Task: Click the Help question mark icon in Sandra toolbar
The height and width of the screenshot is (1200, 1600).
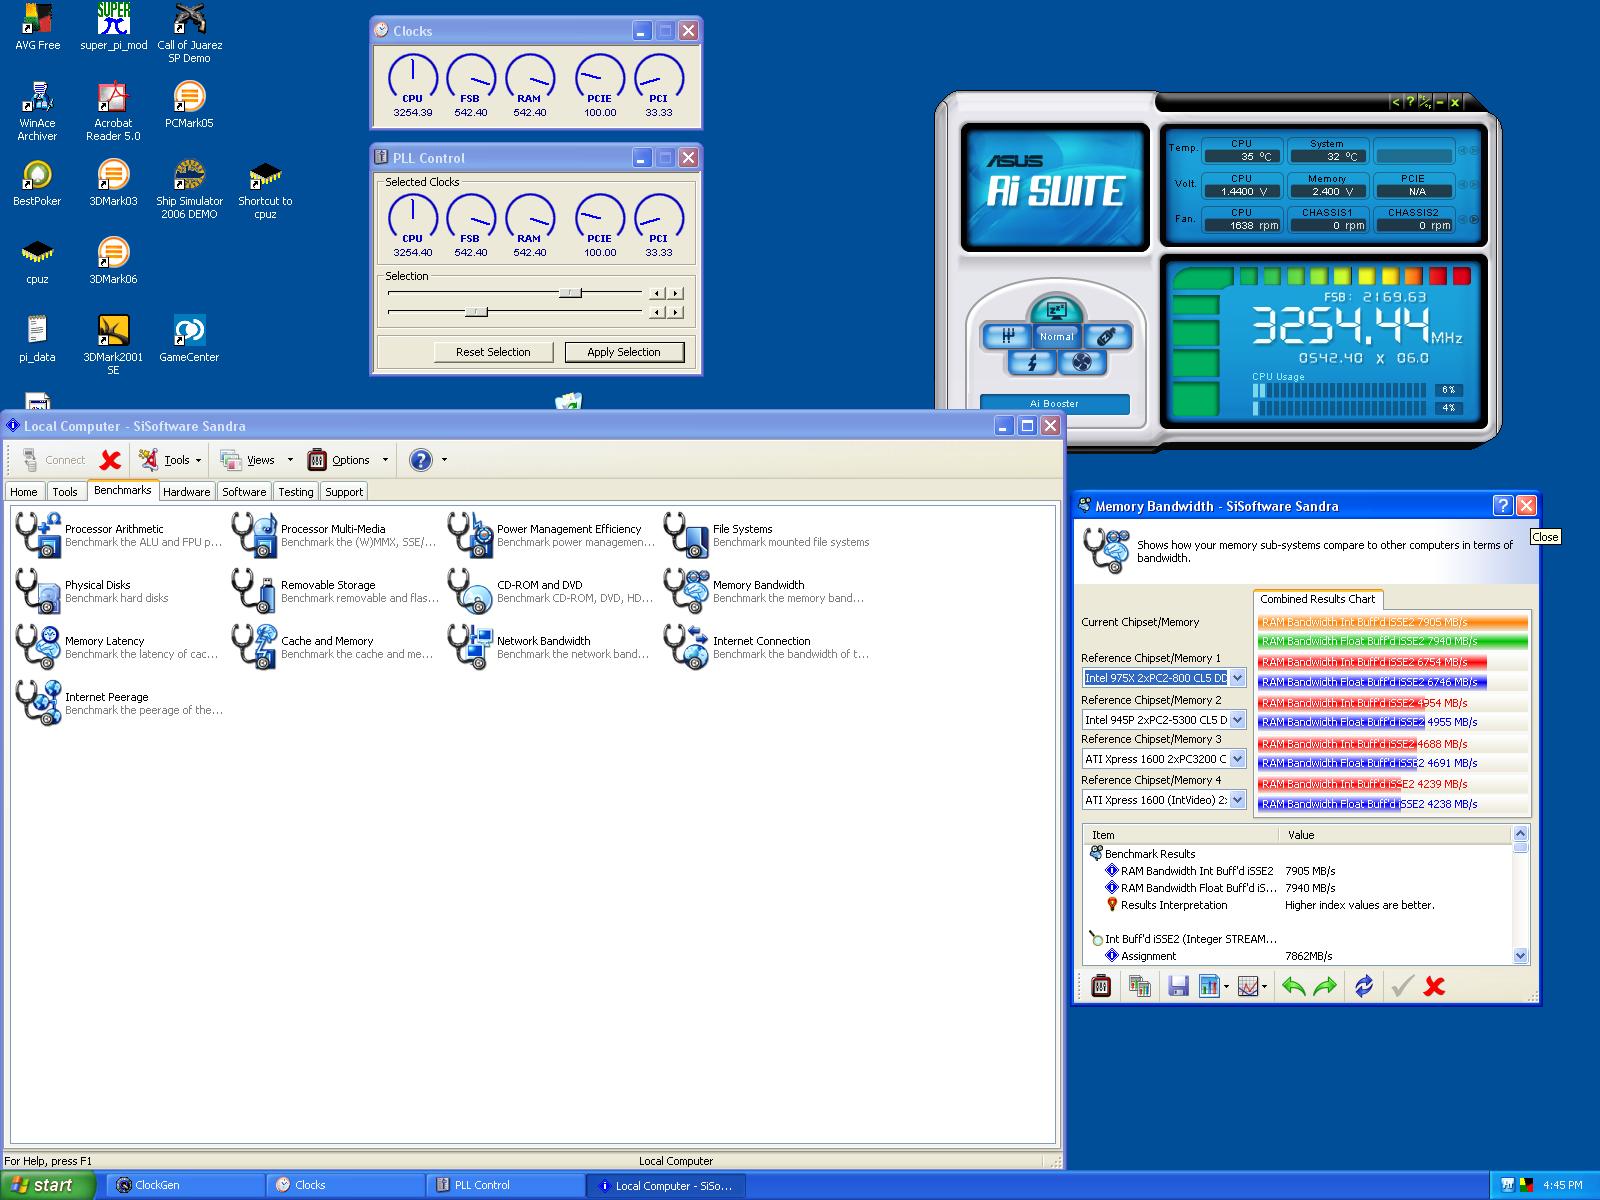Action: click(421, 460)
